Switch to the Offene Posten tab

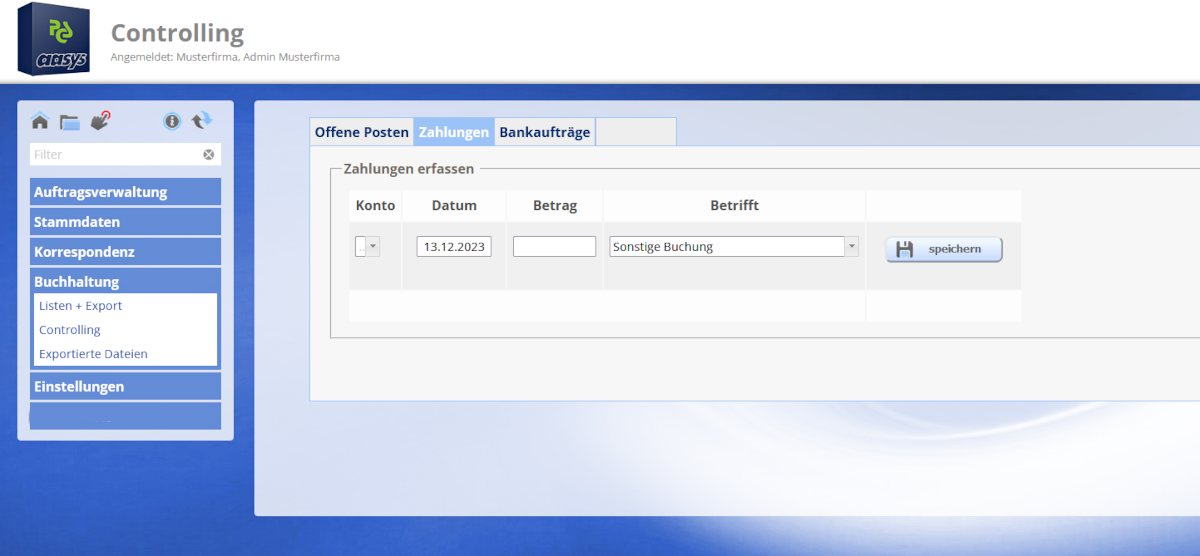[362, 132]
